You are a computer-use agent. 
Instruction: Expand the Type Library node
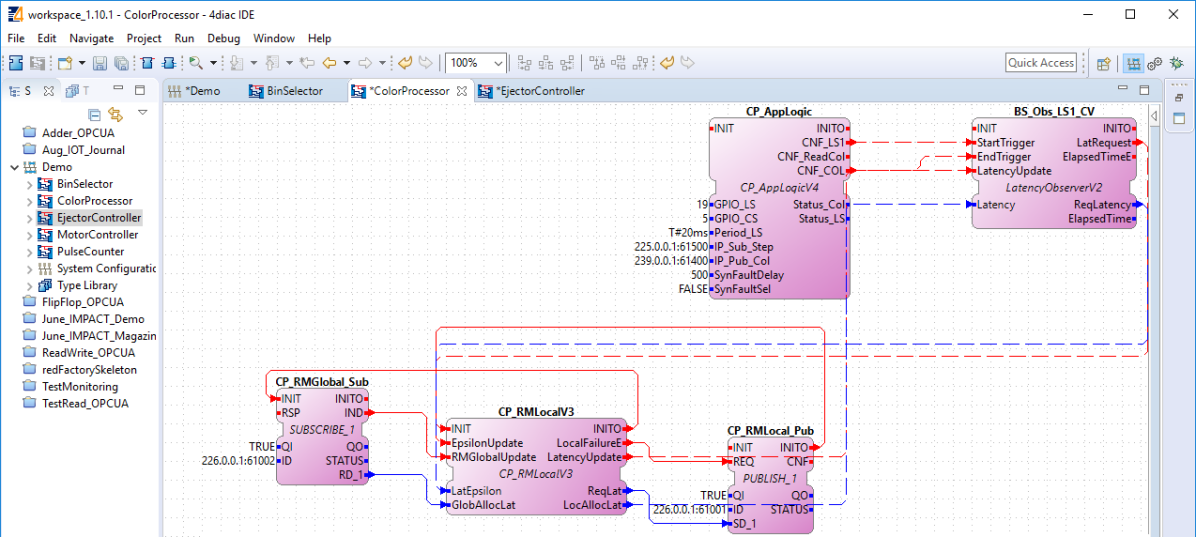[x=29, y=286]
